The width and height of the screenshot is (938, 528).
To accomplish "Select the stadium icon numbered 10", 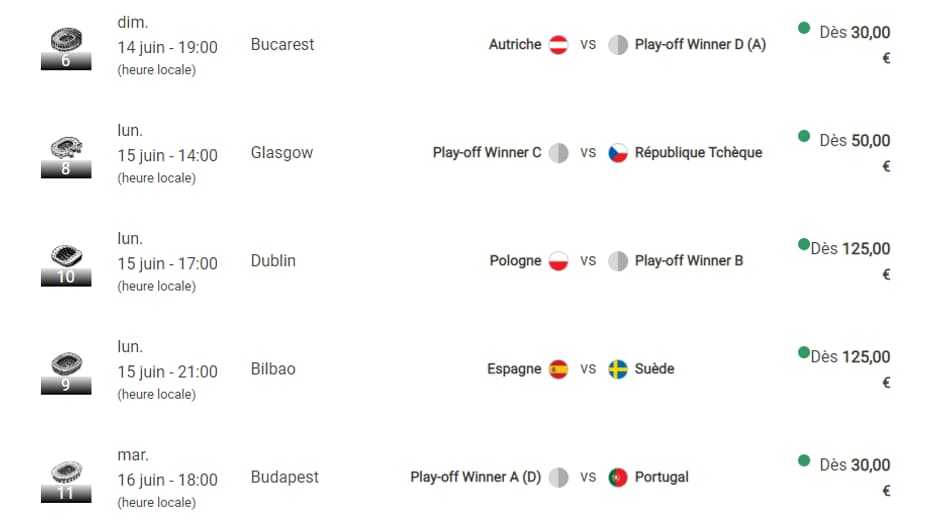I will 66,264.
